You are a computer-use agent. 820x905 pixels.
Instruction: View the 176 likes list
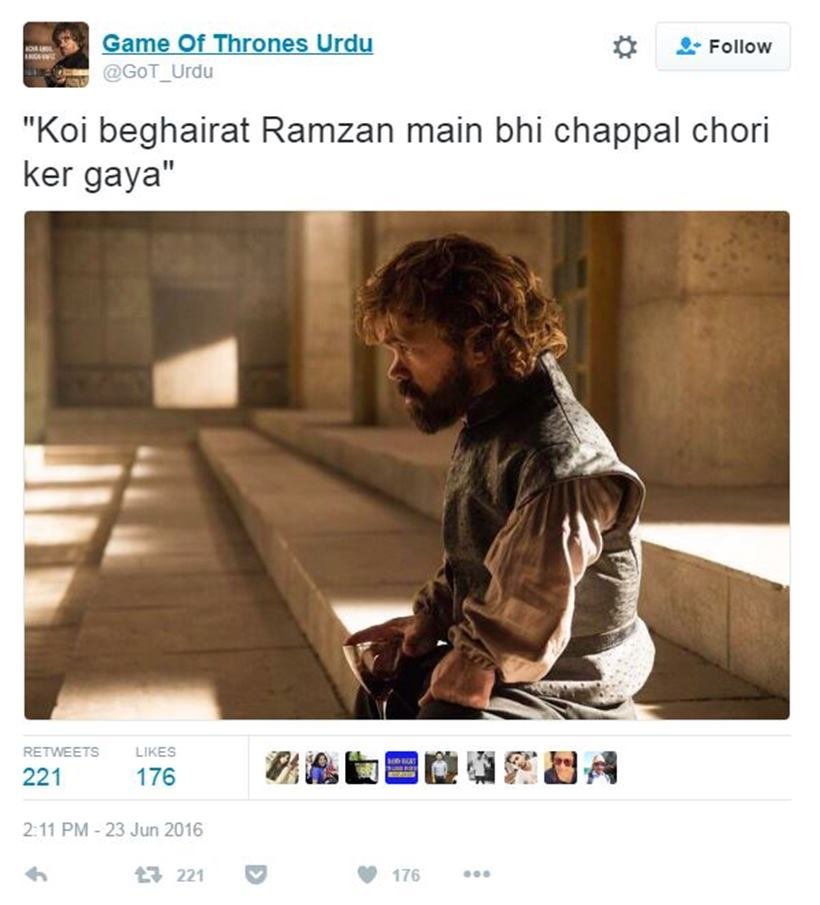[156, 777]
